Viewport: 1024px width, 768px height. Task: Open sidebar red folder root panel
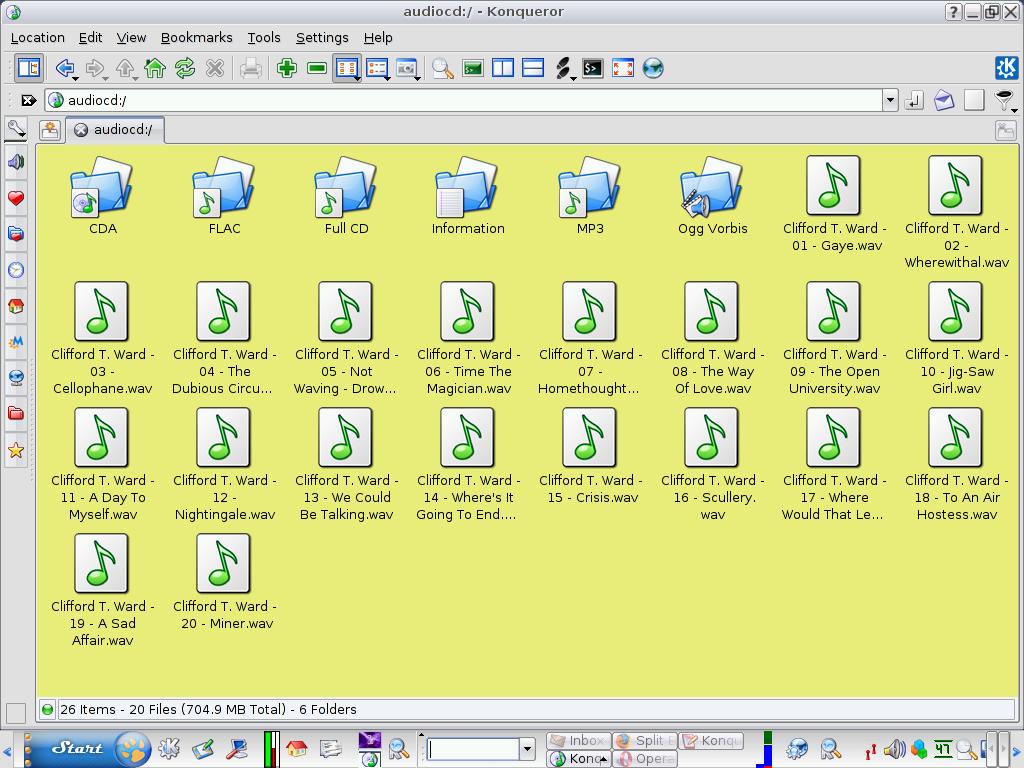pos(16,413)
